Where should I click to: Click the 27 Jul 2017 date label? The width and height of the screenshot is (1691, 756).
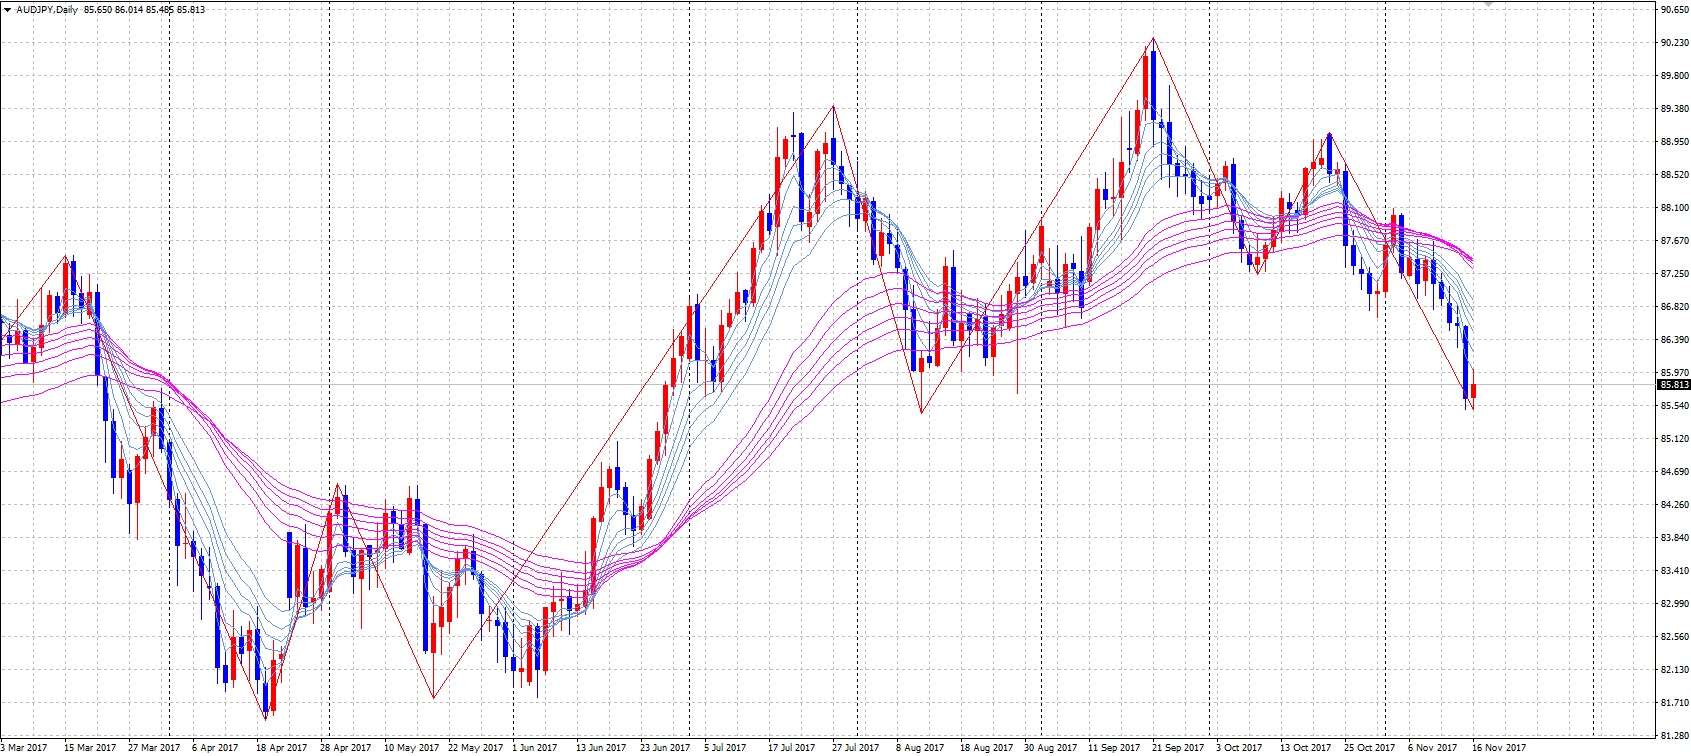point(856,748)
